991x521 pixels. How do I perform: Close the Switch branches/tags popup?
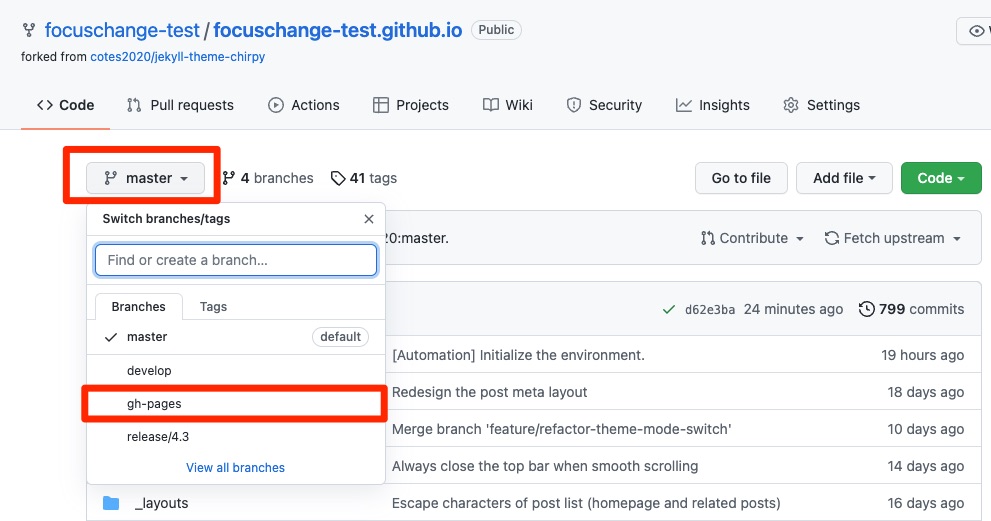[x=369, y=219]
